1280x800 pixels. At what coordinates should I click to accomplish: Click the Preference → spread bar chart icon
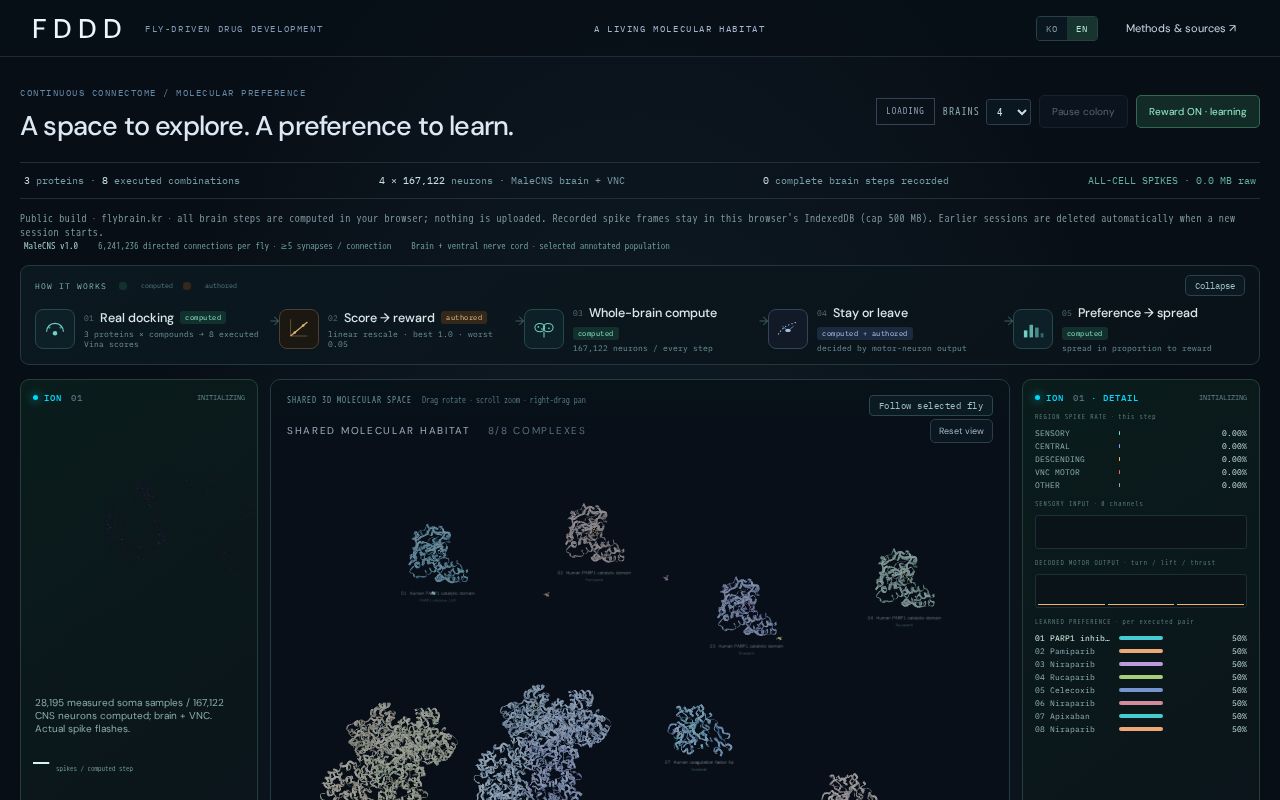(1033, 329)
